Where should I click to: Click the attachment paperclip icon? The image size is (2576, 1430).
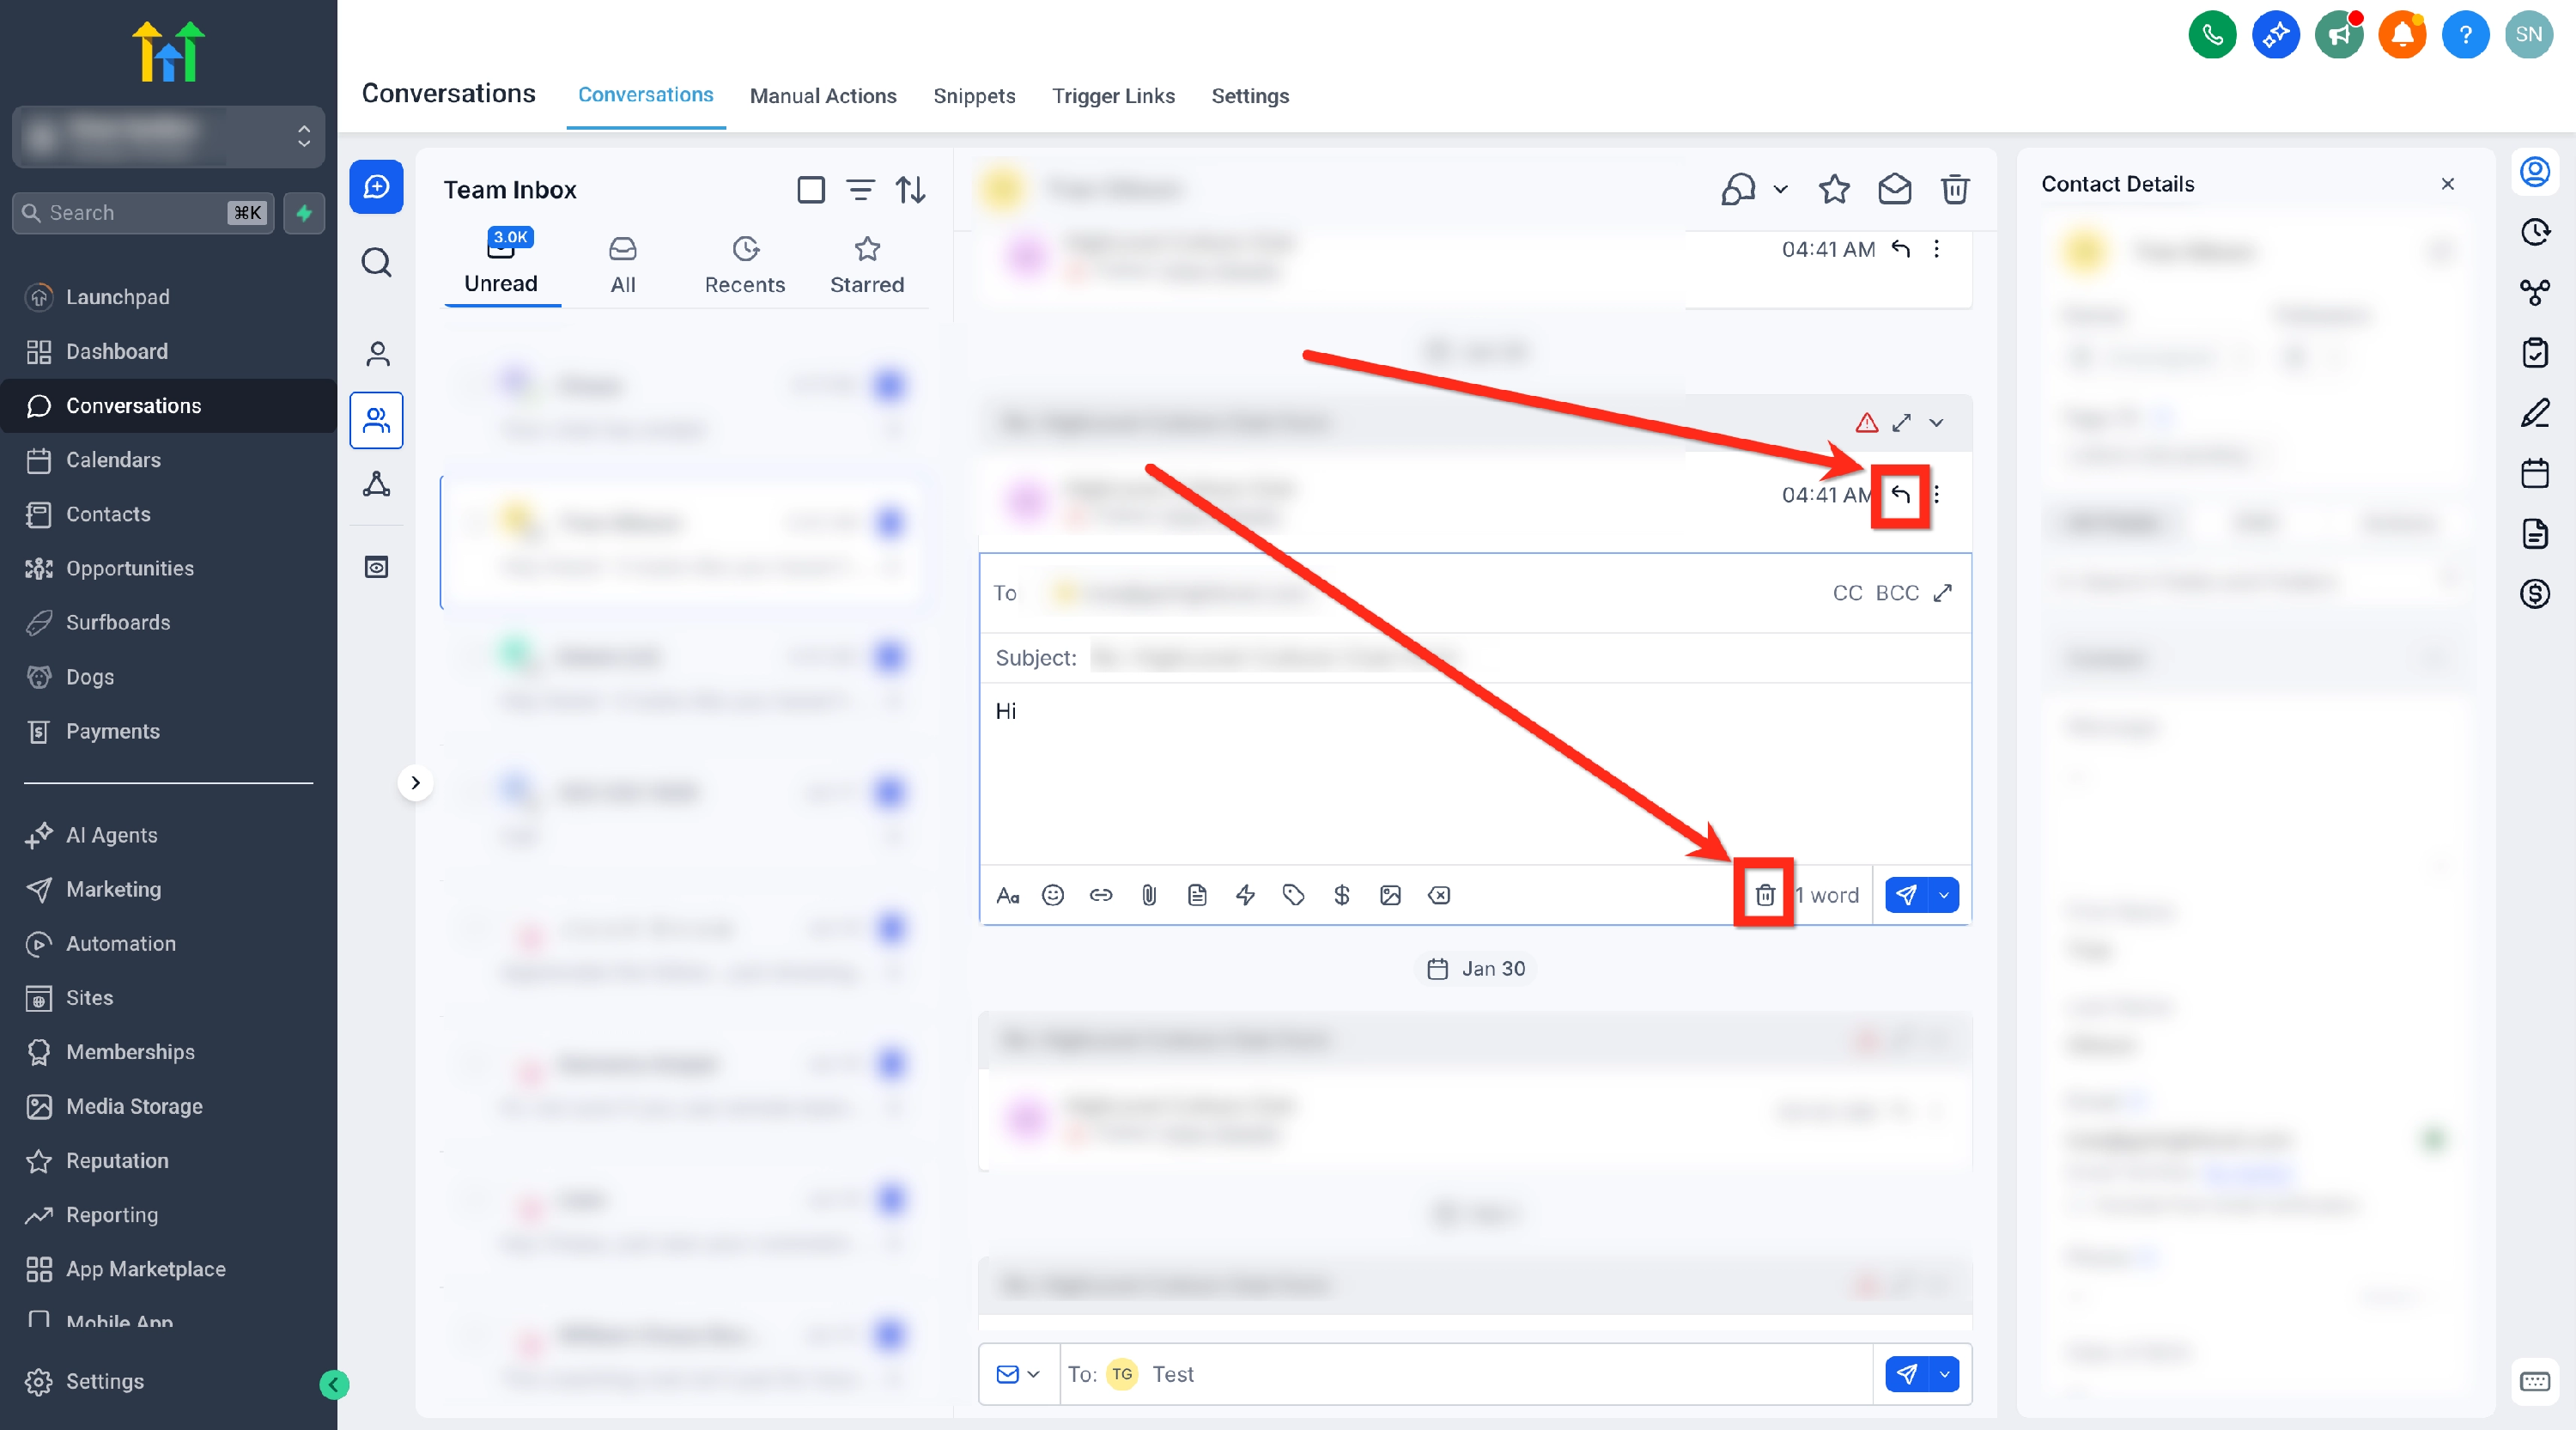click(1149, 895)
